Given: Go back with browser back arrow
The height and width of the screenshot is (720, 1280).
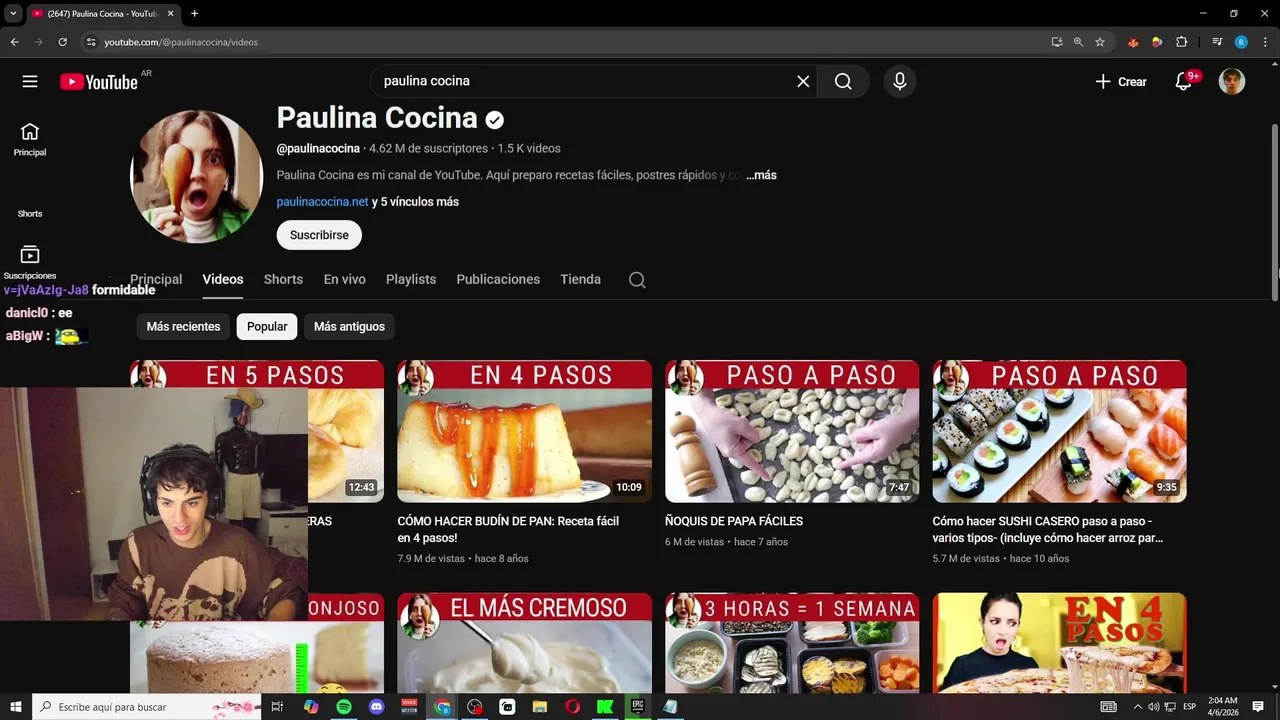Looking at the screenshot, I should [14, 42].
